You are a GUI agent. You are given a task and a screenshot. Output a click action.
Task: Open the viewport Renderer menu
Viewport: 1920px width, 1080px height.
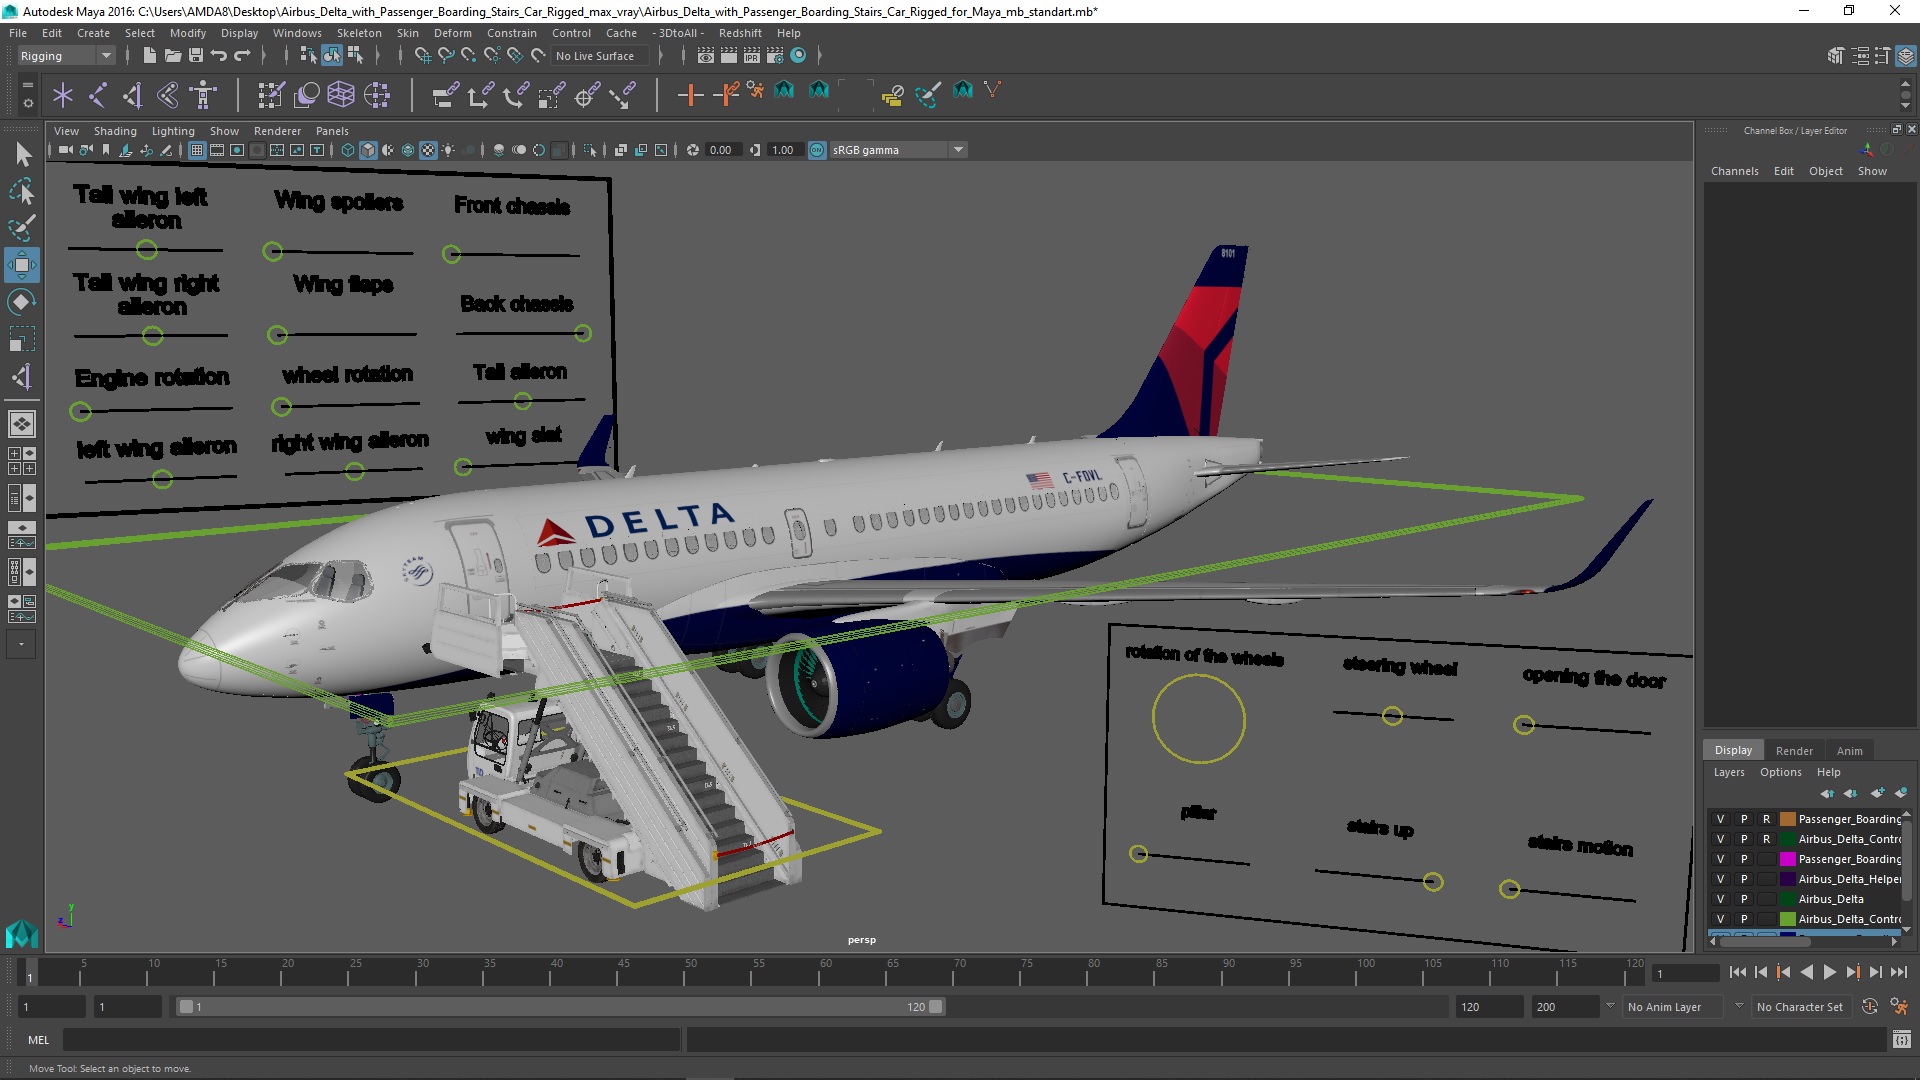coord(277,131)
